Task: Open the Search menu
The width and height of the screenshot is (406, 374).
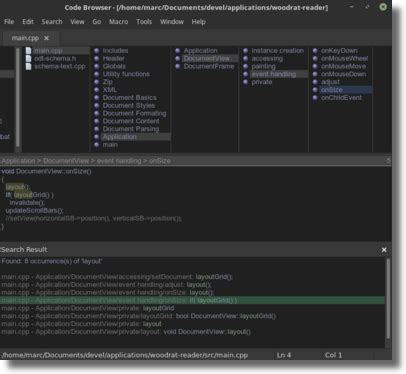Action: tap(52, 22)
